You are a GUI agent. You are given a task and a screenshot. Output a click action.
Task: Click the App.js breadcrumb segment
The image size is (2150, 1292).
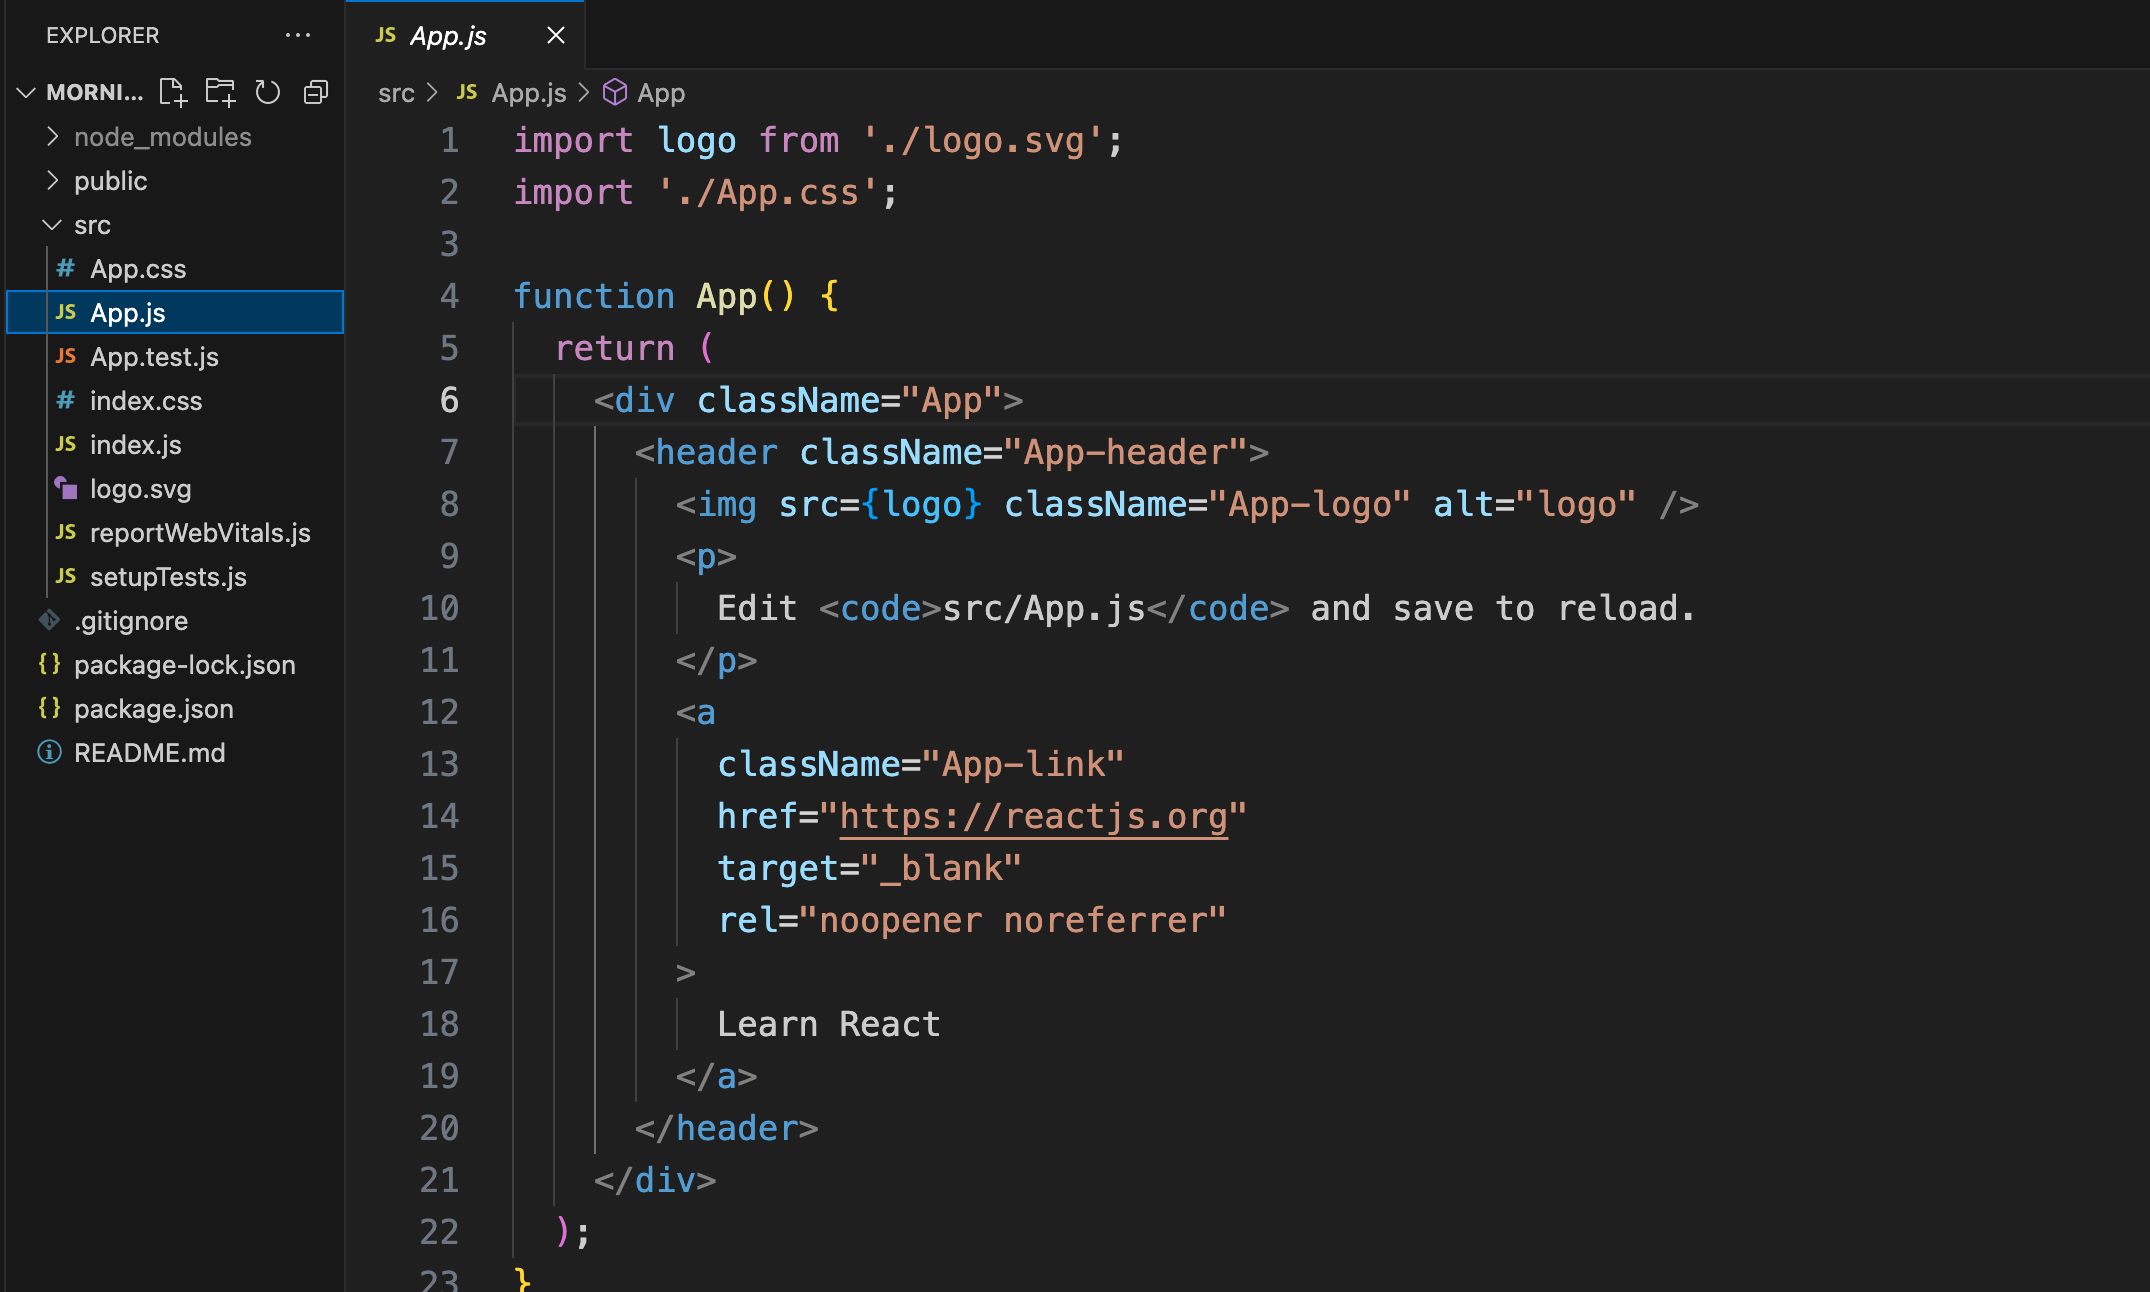pyautogui.click(x=528, y=93)
